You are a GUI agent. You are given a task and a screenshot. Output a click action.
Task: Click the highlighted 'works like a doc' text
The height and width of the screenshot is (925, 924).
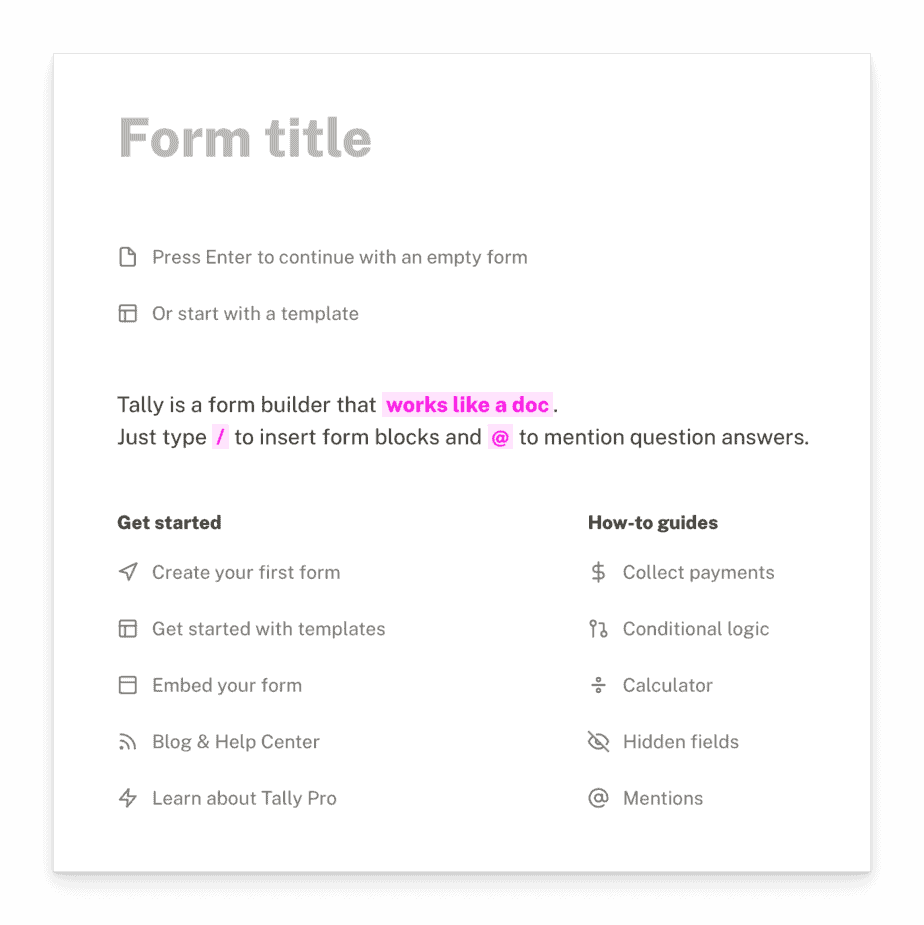468,404
